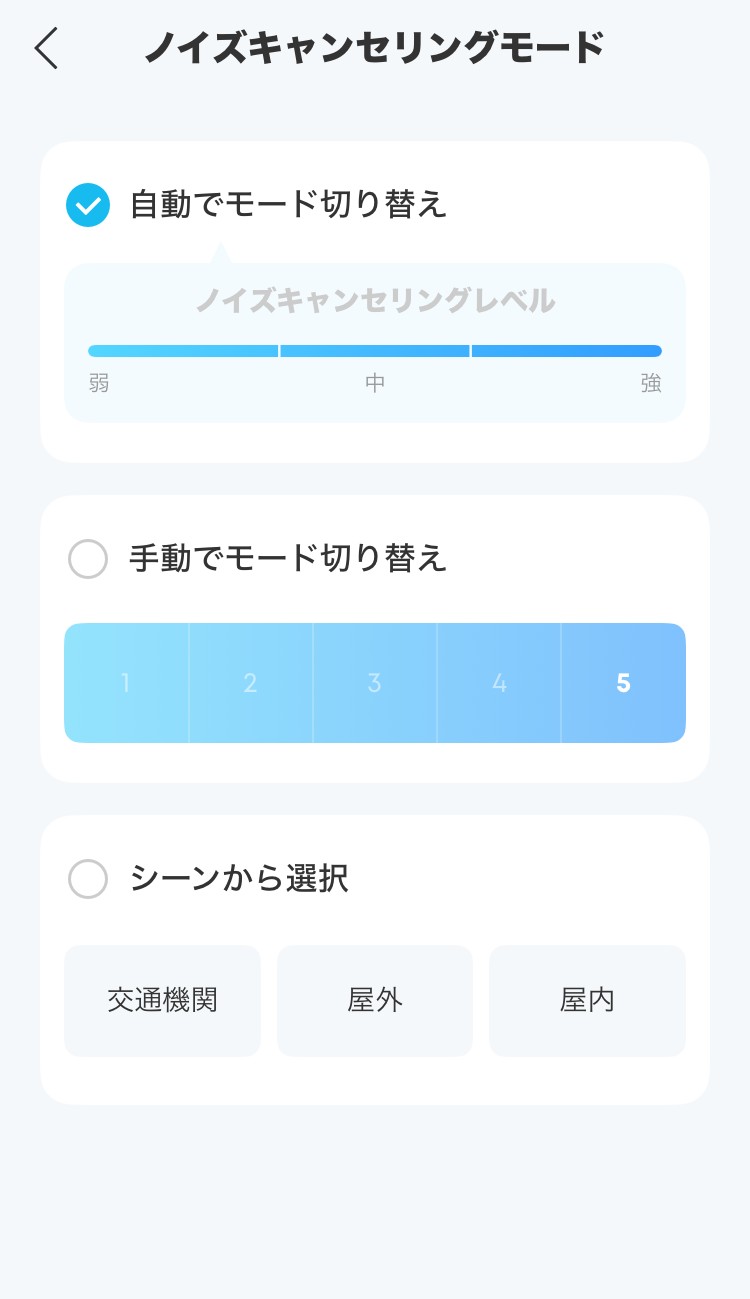Set manual noise cancelling level 2
The width and height of the screenshot is (750, 1299).
[250, 683]
